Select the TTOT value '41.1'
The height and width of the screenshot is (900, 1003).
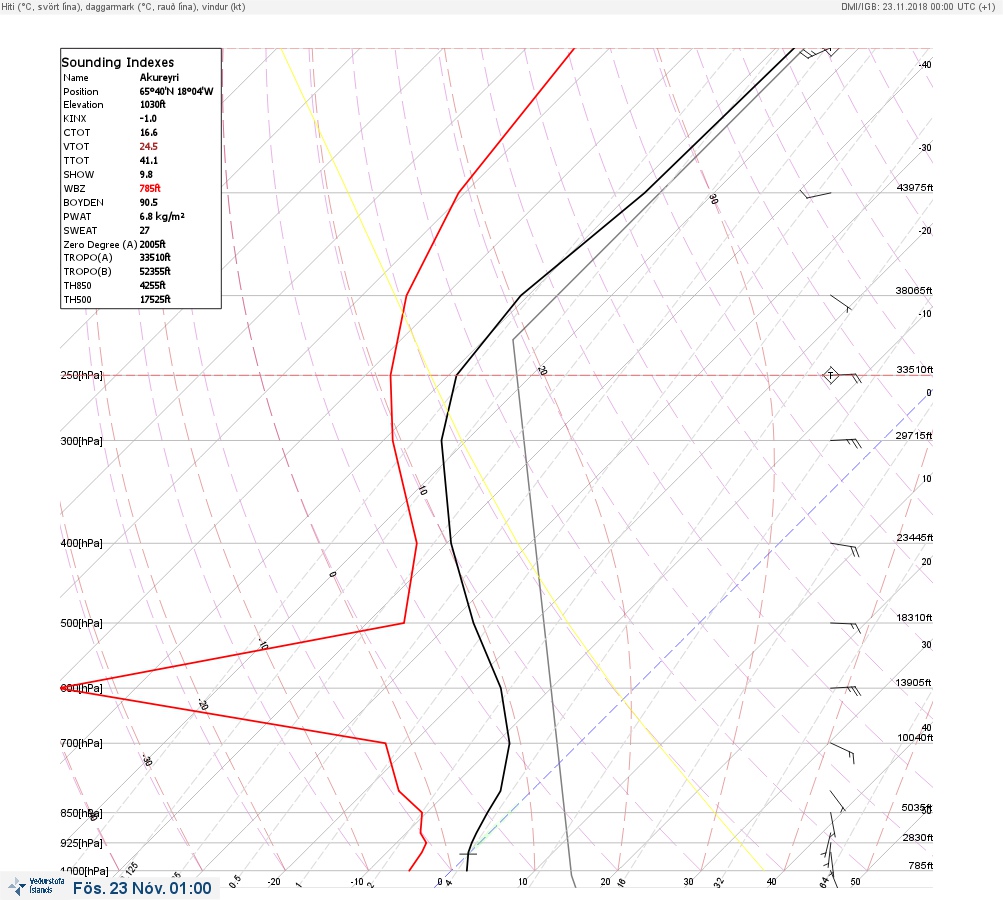coord(148,161)
